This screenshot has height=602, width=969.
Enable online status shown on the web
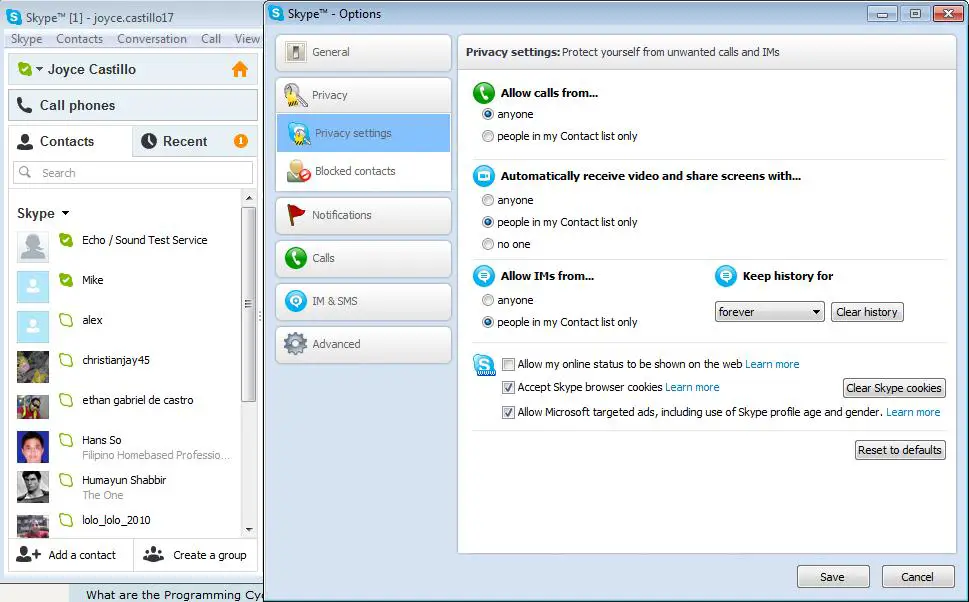(508, 364)
